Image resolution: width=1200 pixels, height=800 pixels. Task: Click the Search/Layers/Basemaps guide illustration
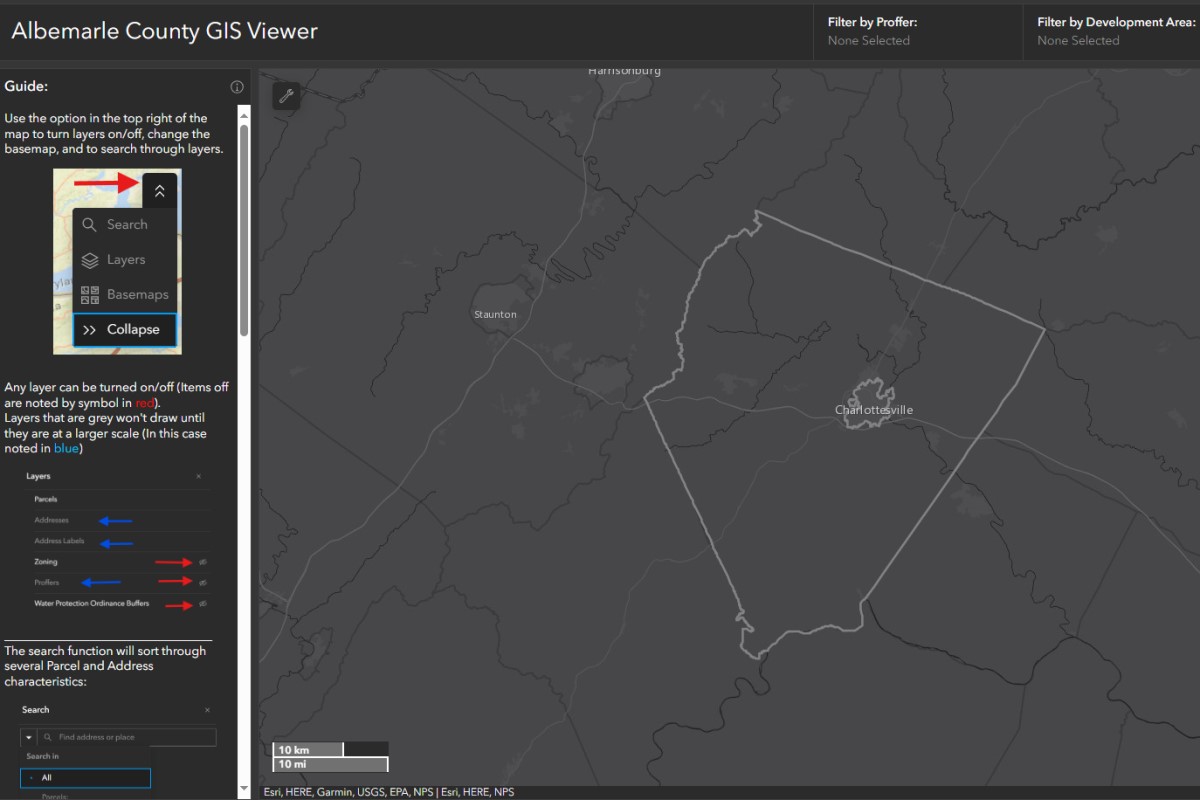coord(117,261)
